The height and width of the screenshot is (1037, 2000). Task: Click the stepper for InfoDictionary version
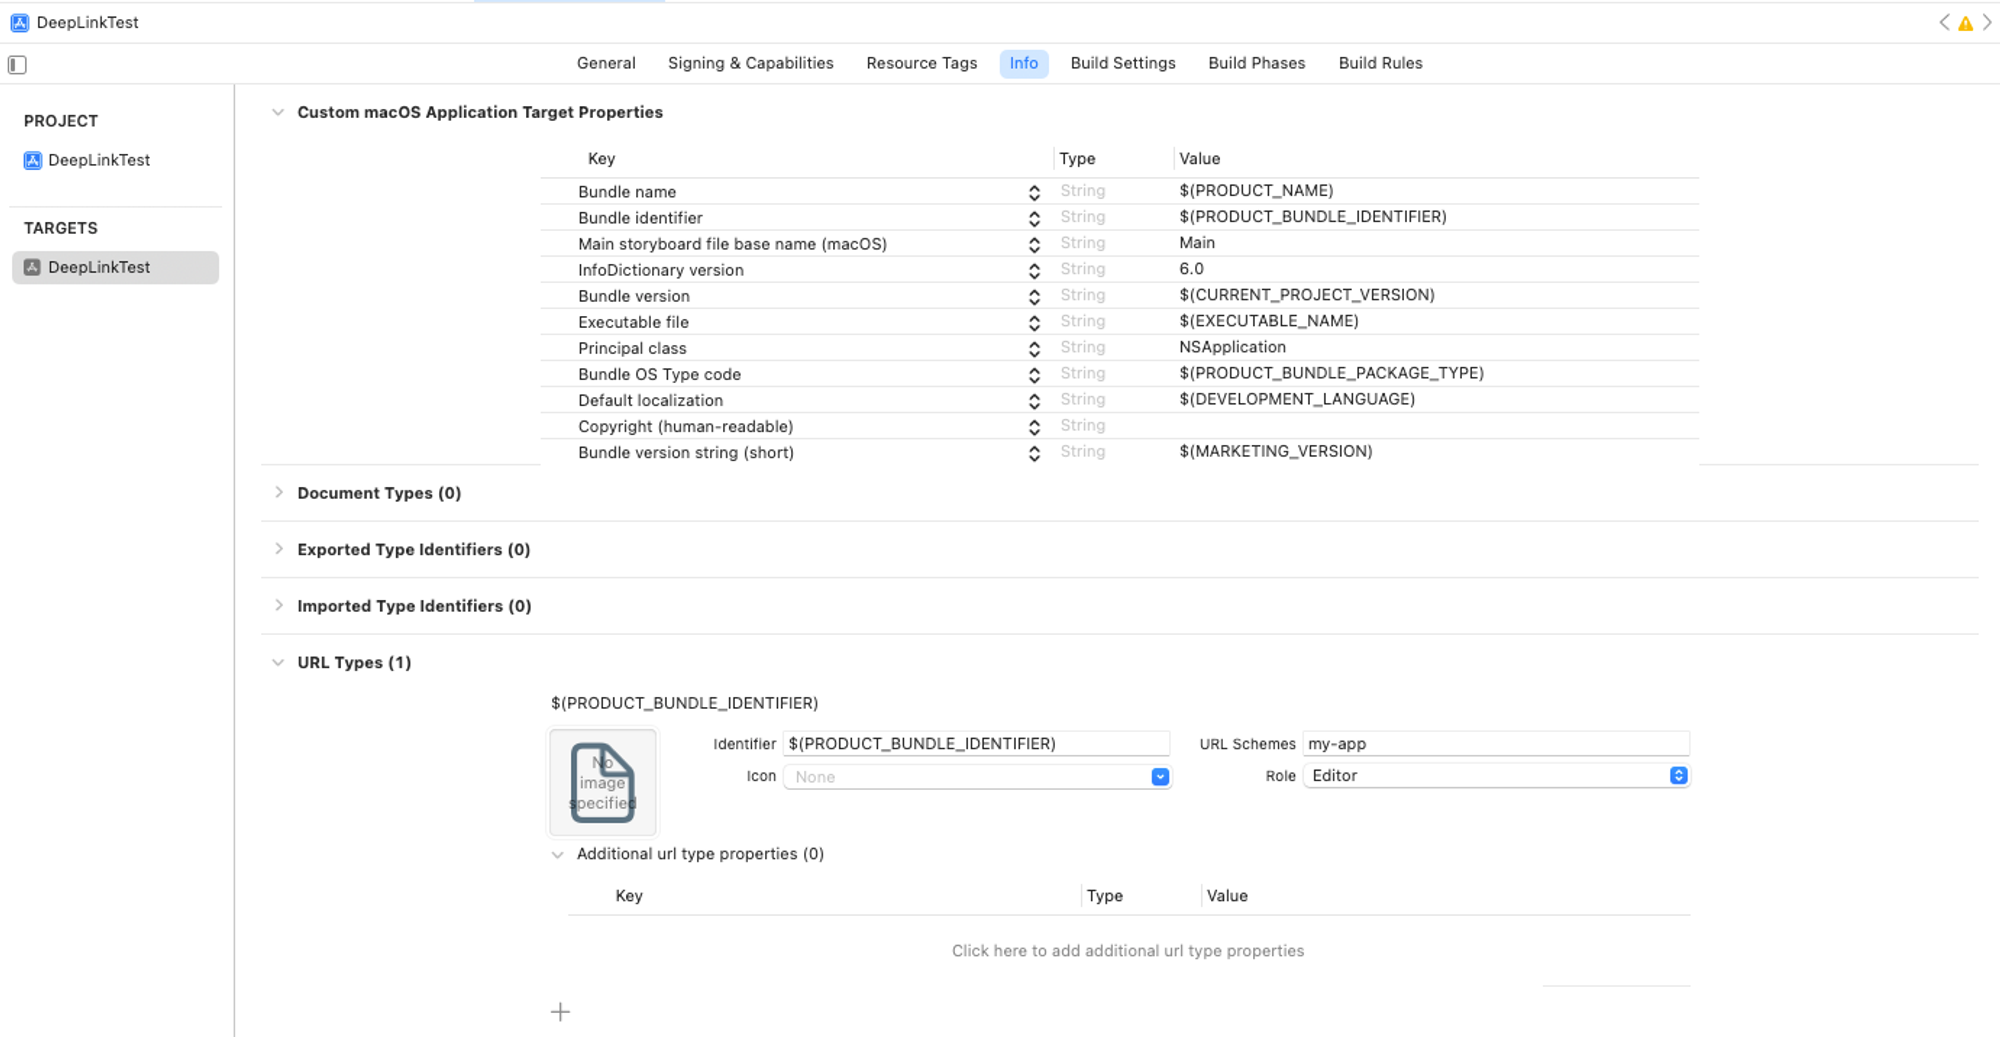(1034, 270)
